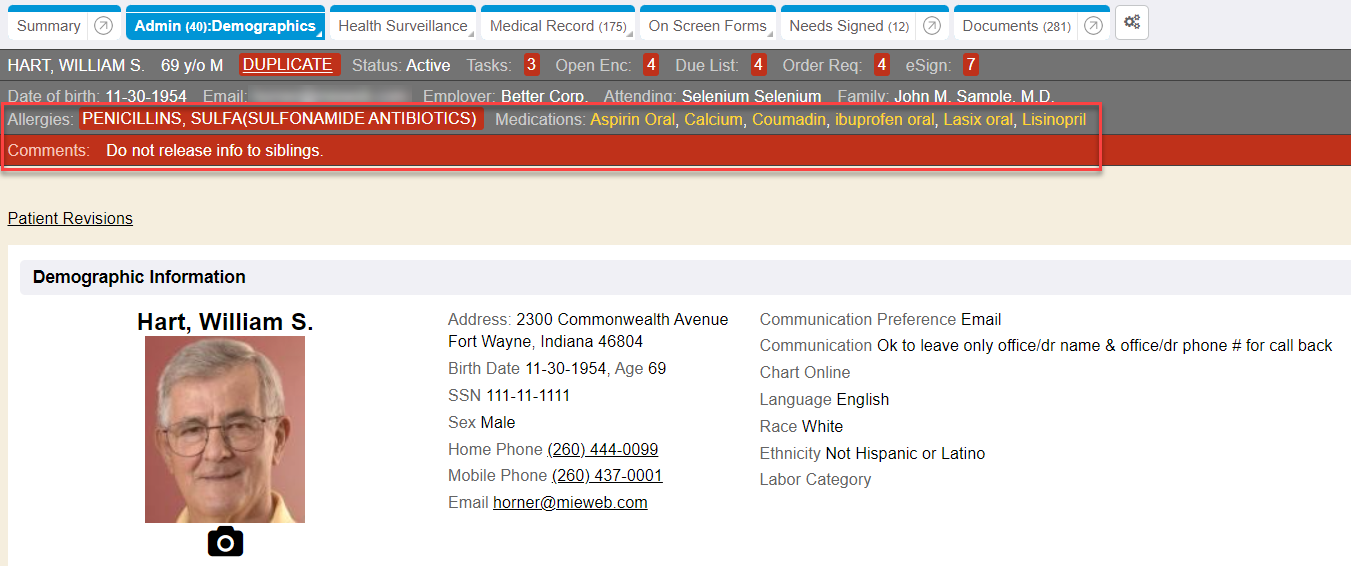Image resolution: width=1351 pixels, height=566 pixels.
Task: Click the camera icon under patient photo
Action: tap(225, 541)
